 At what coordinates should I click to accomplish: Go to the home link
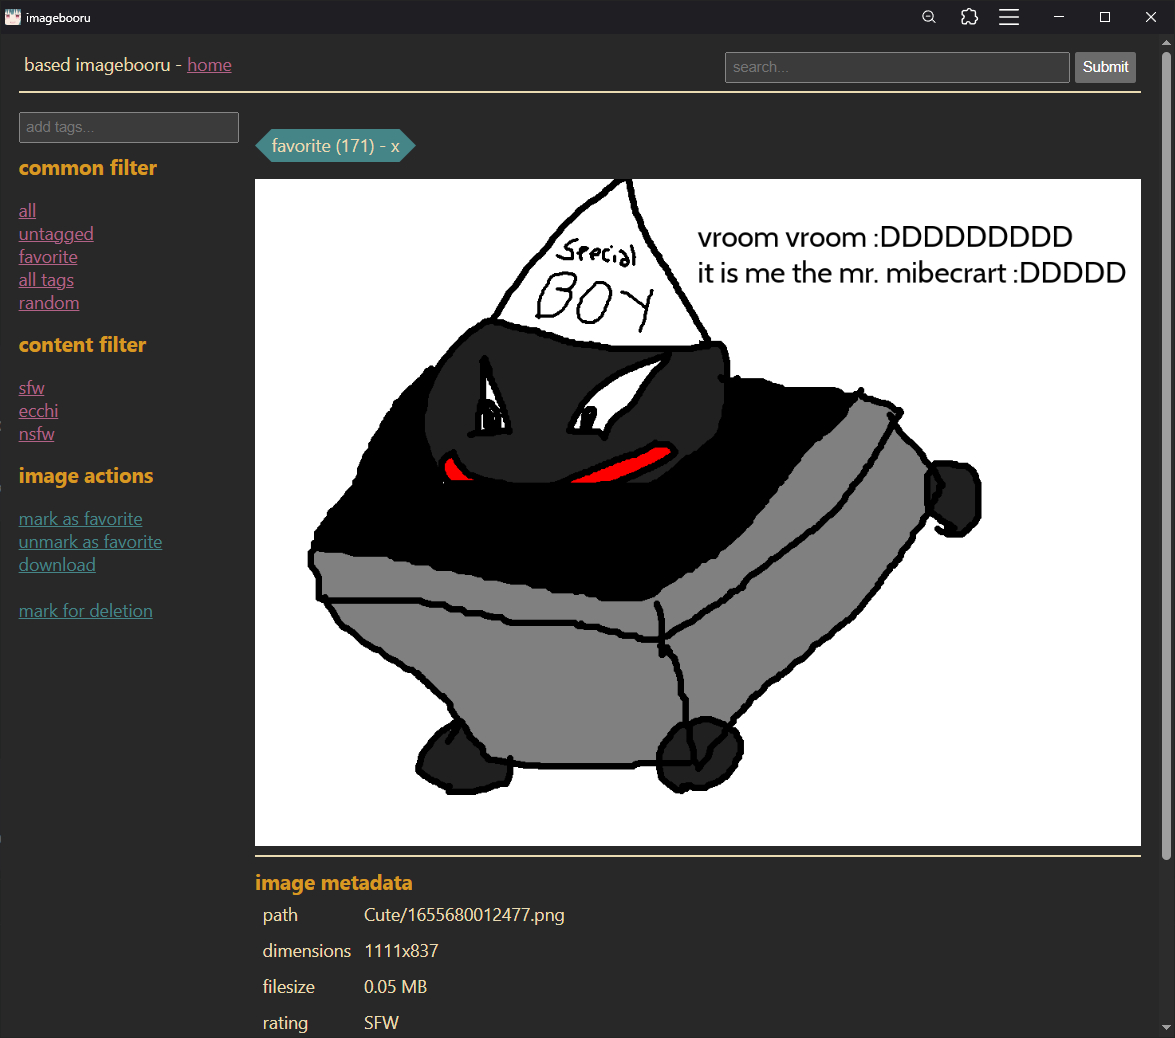tap(209, 65)
